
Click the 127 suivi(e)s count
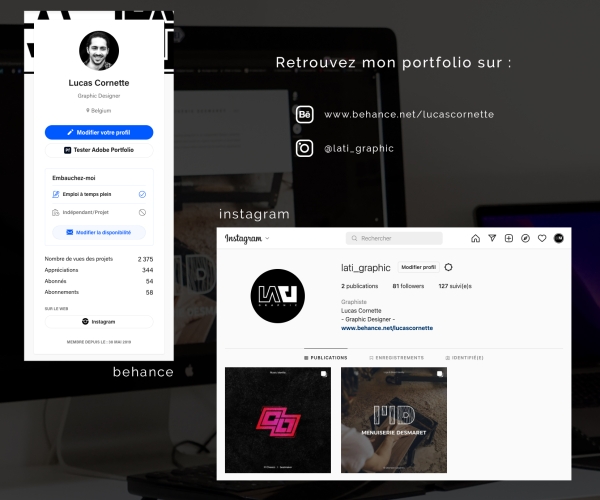point(455,286)
